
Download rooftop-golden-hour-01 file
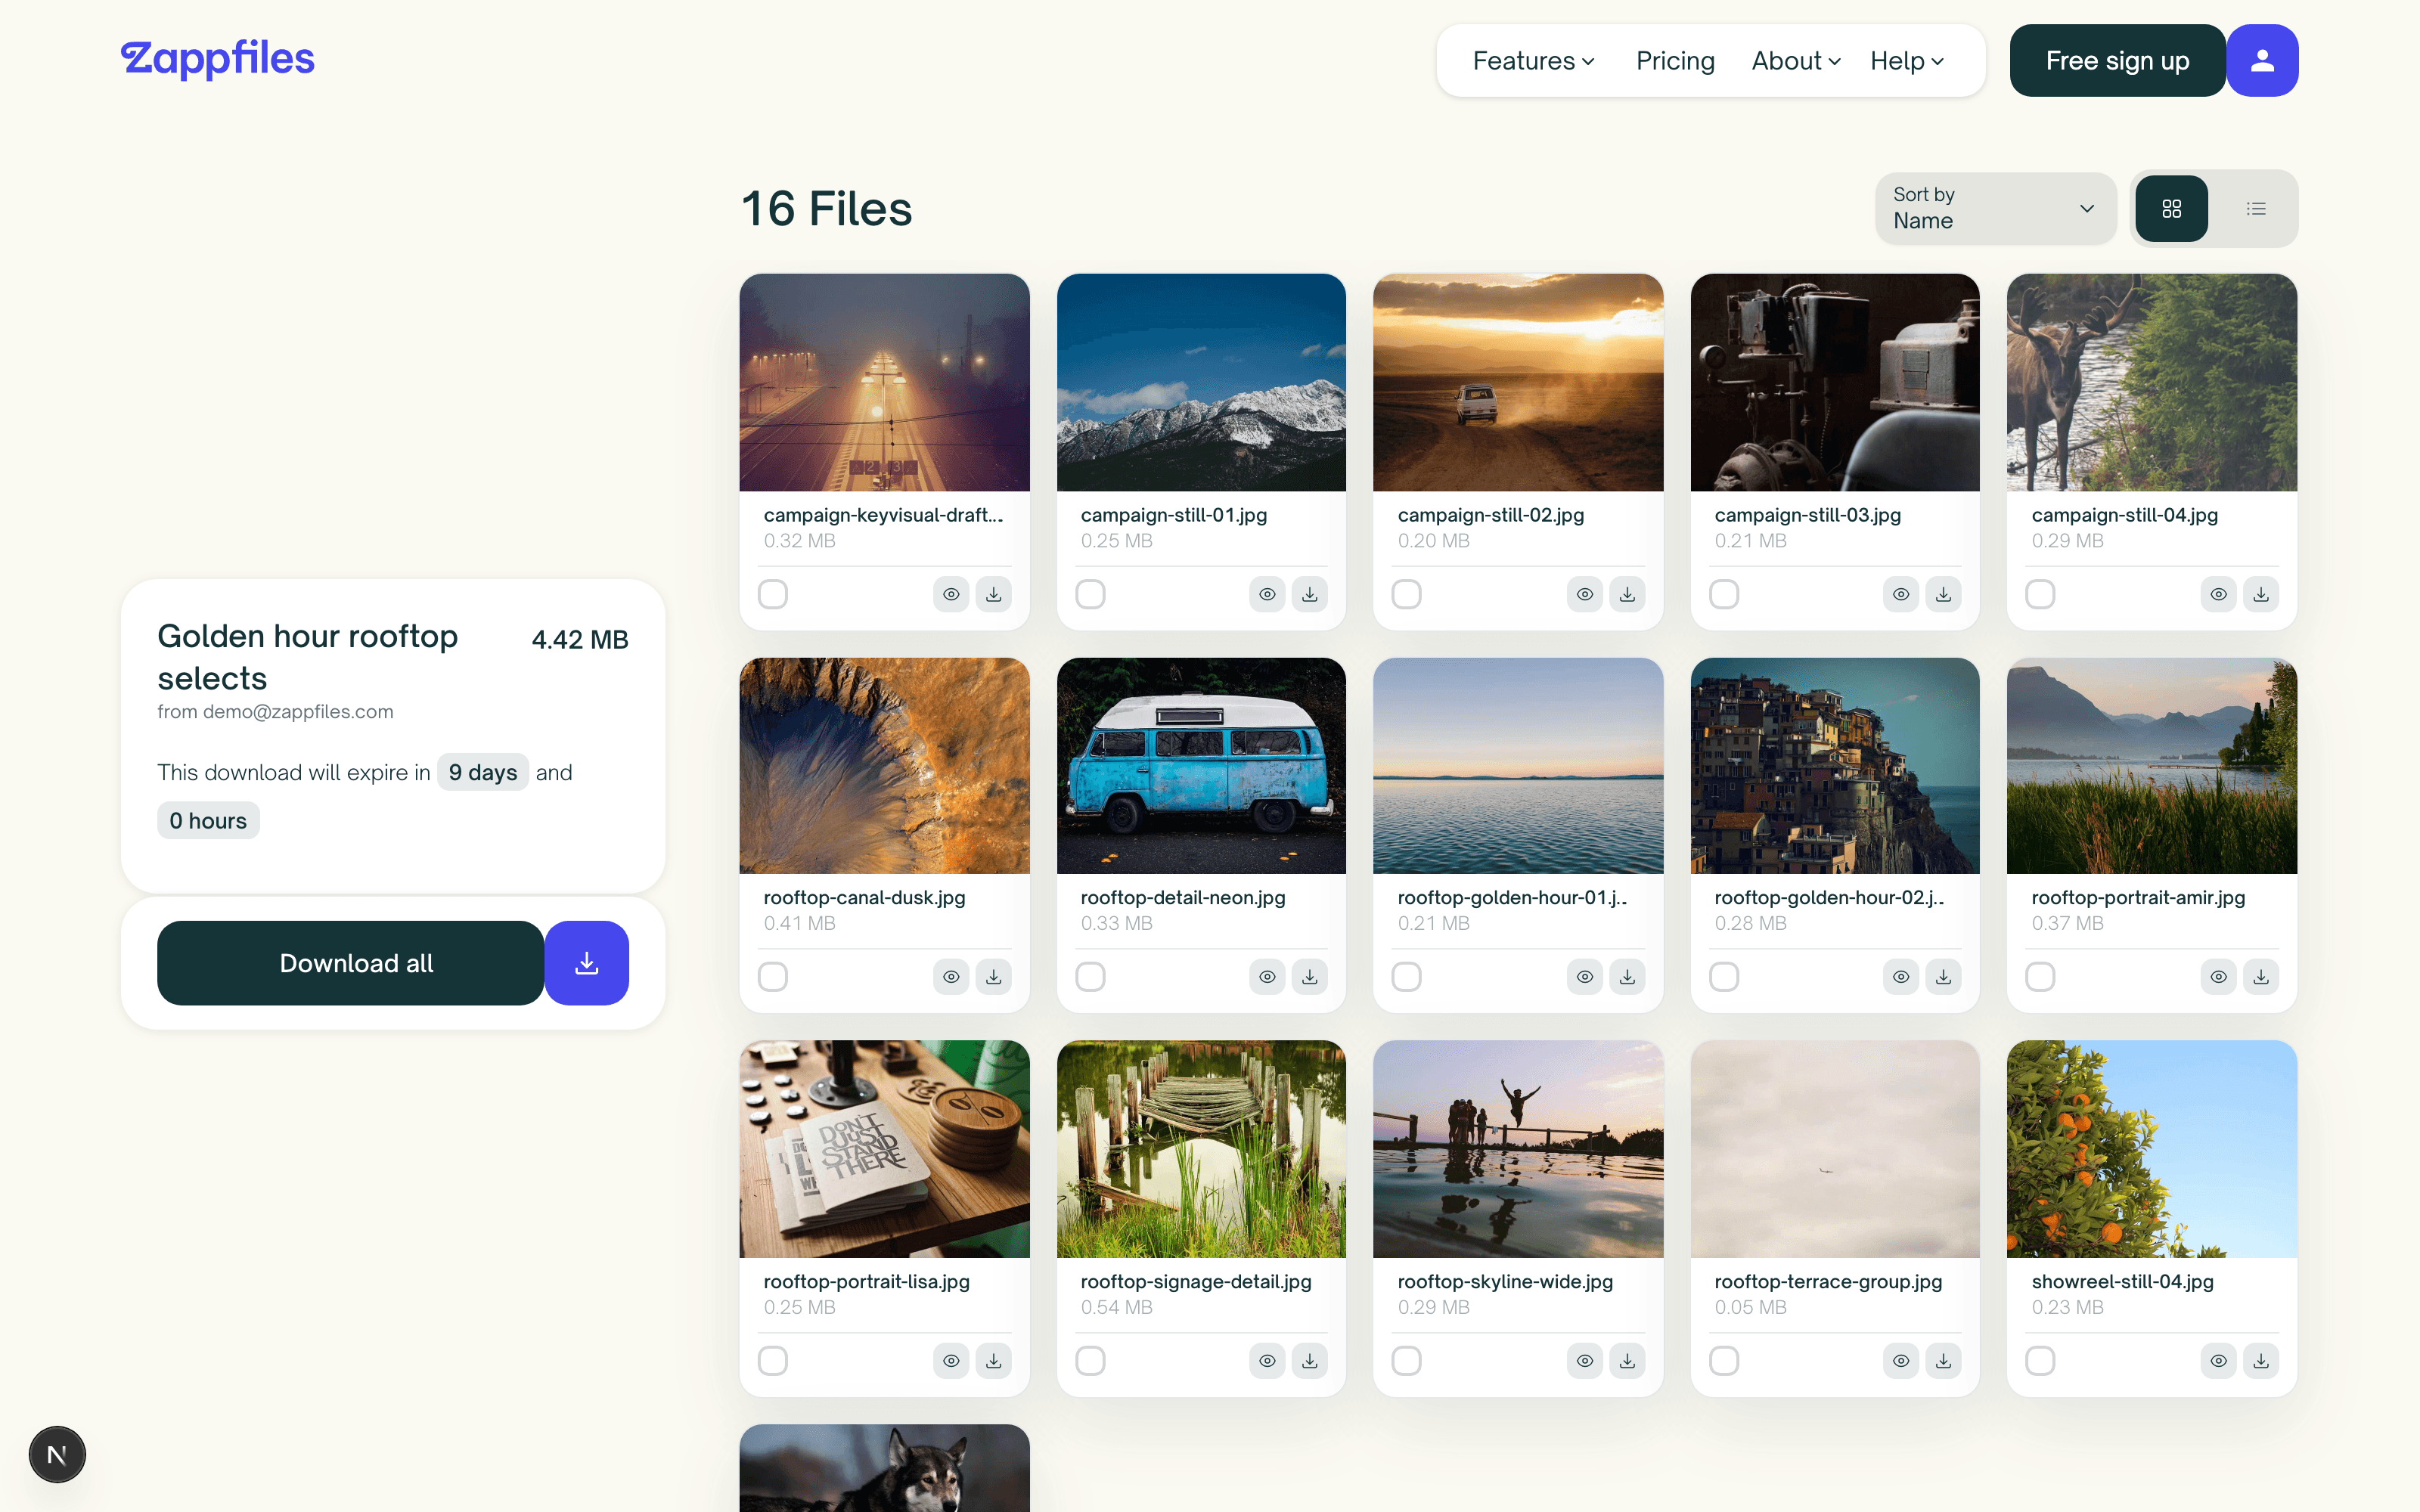[1627, 977]
